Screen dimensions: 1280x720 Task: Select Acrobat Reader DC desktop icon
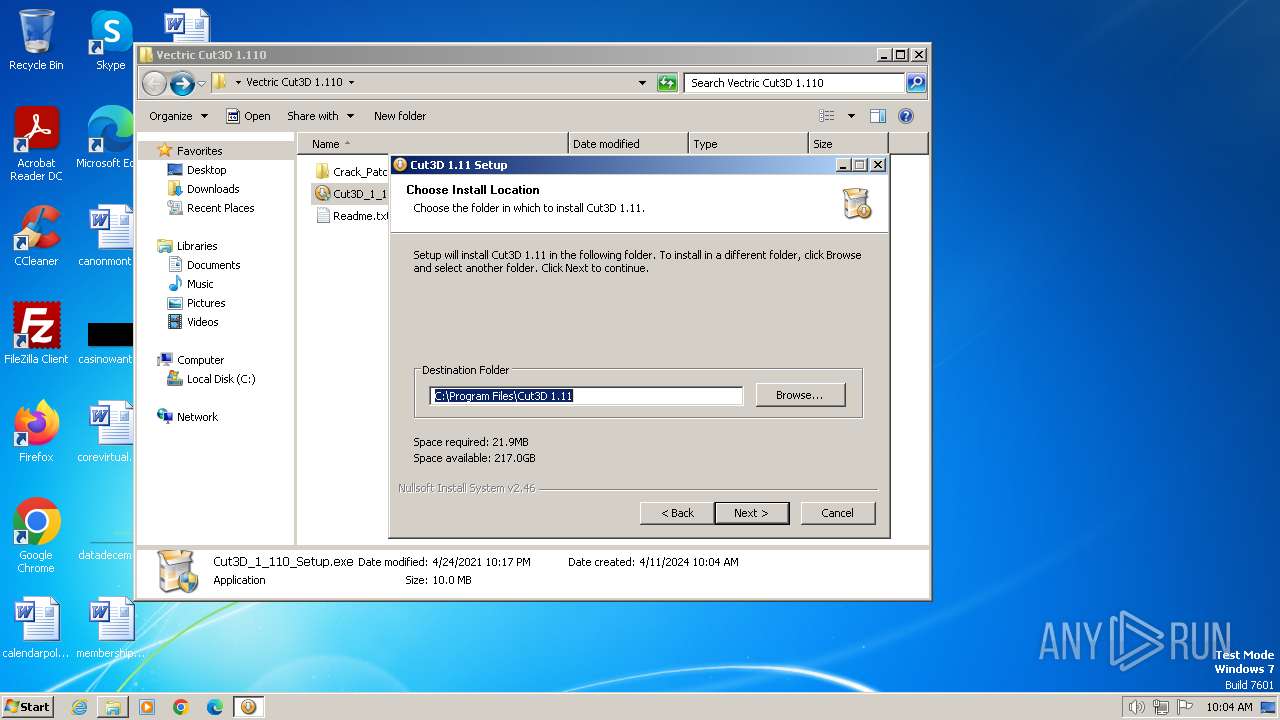[x=36, y=144]
